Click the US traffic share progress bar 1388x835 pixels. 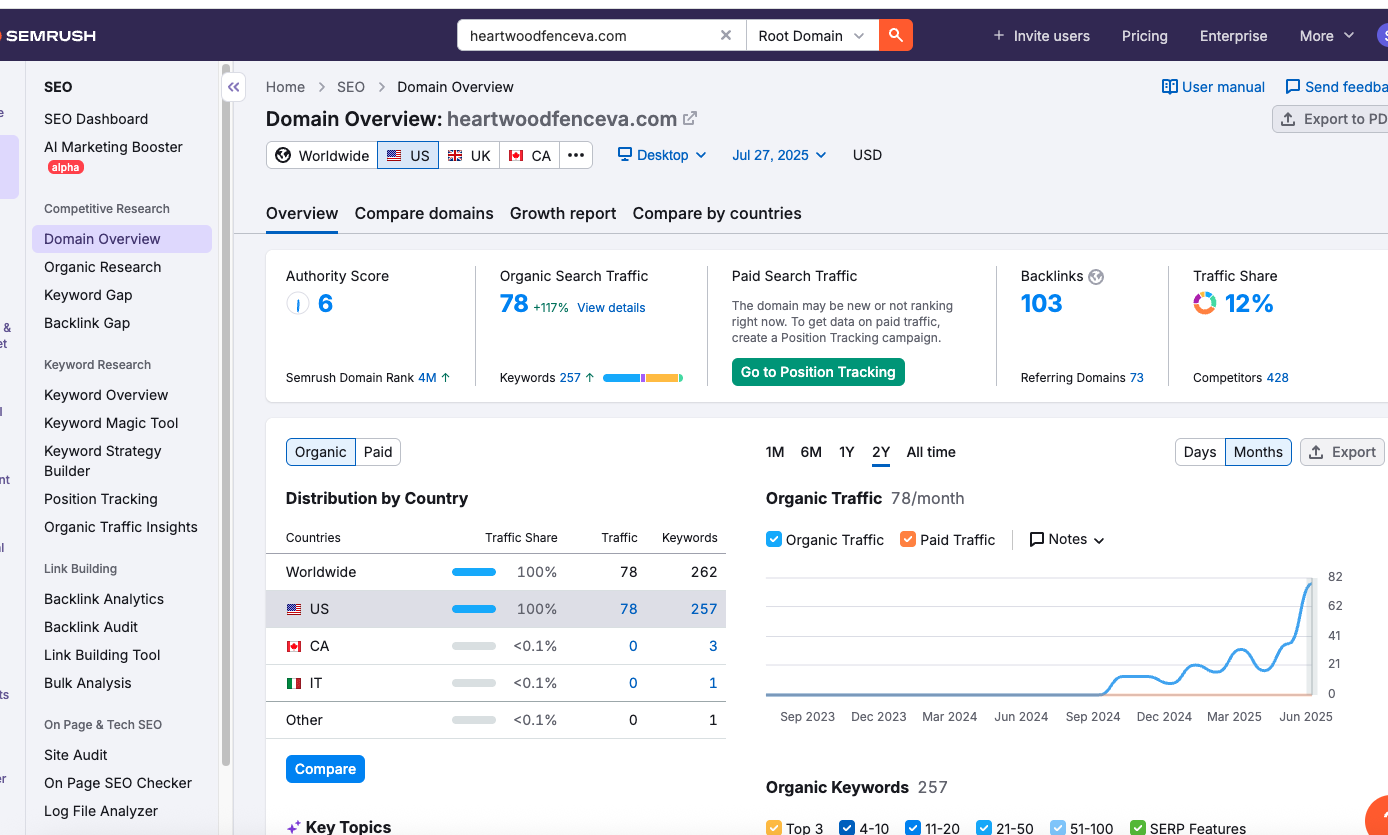pyautogui.click(x=474, y=609)
